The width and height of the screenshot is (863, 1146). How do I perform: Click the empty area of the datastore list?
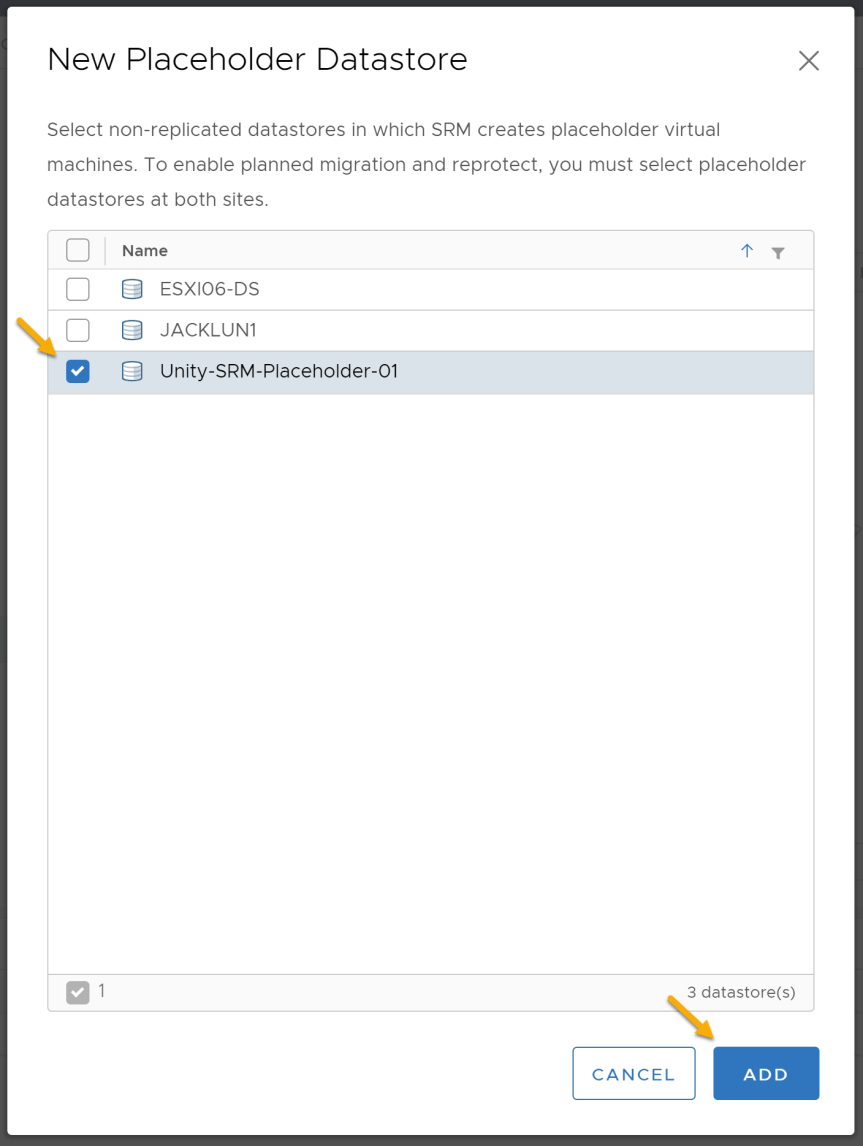(x=430, y=683)
